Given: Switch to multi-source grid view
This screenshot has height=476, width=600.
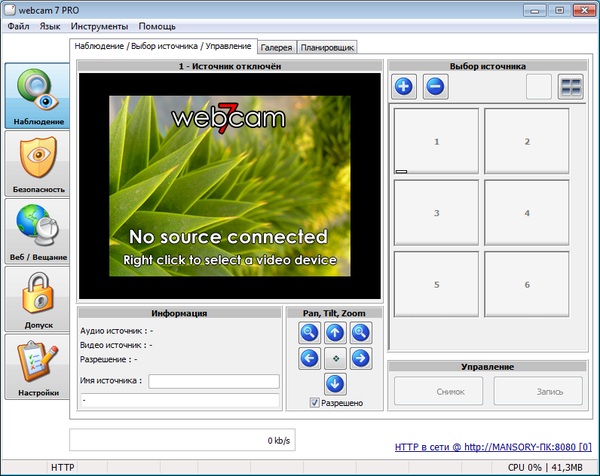Looking at the screenshot, I should [x=571, y=87].
